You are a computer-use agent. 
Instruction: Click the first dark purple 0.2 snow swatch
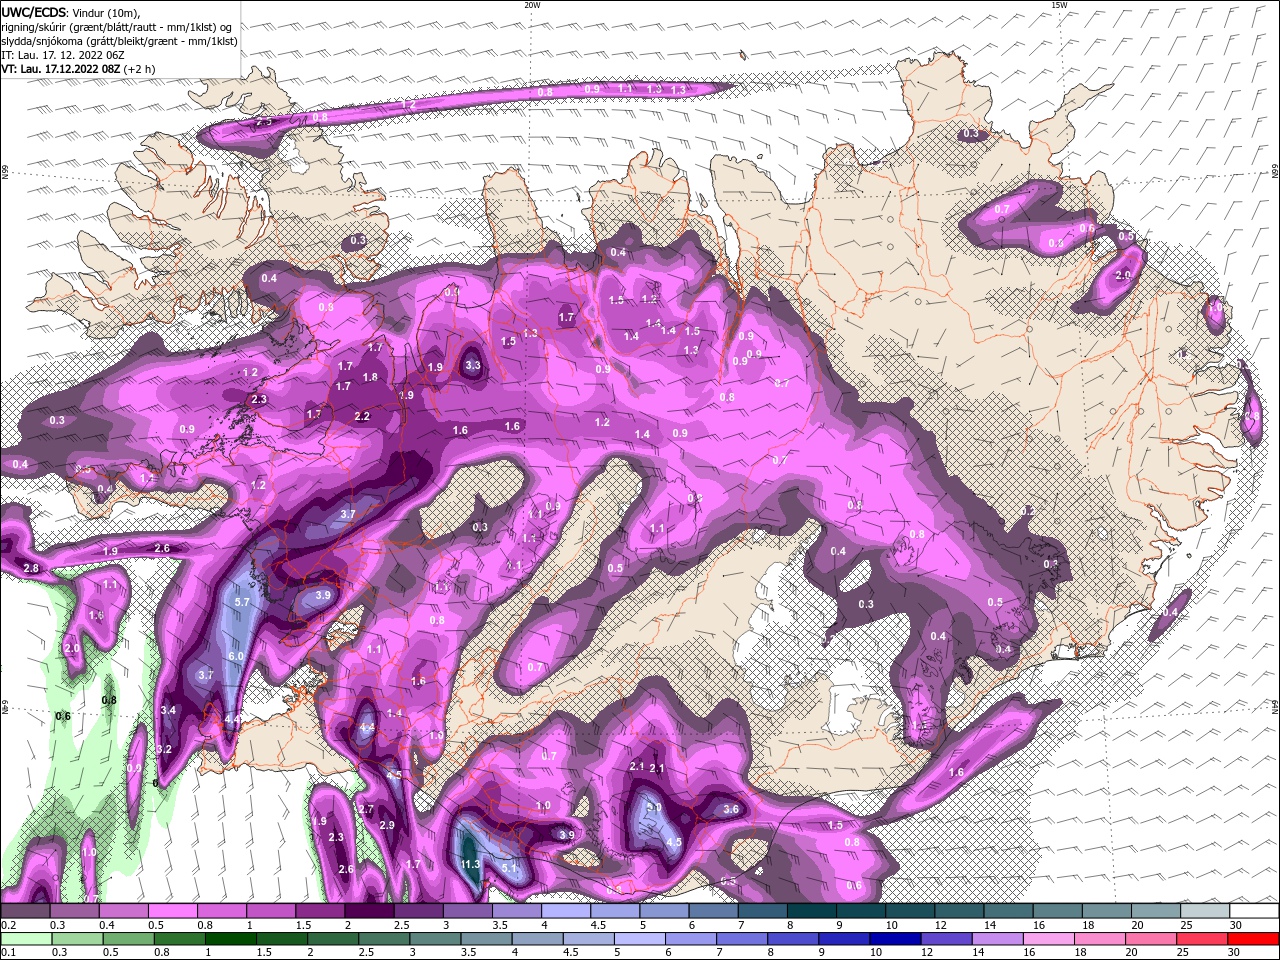point(25,911)
